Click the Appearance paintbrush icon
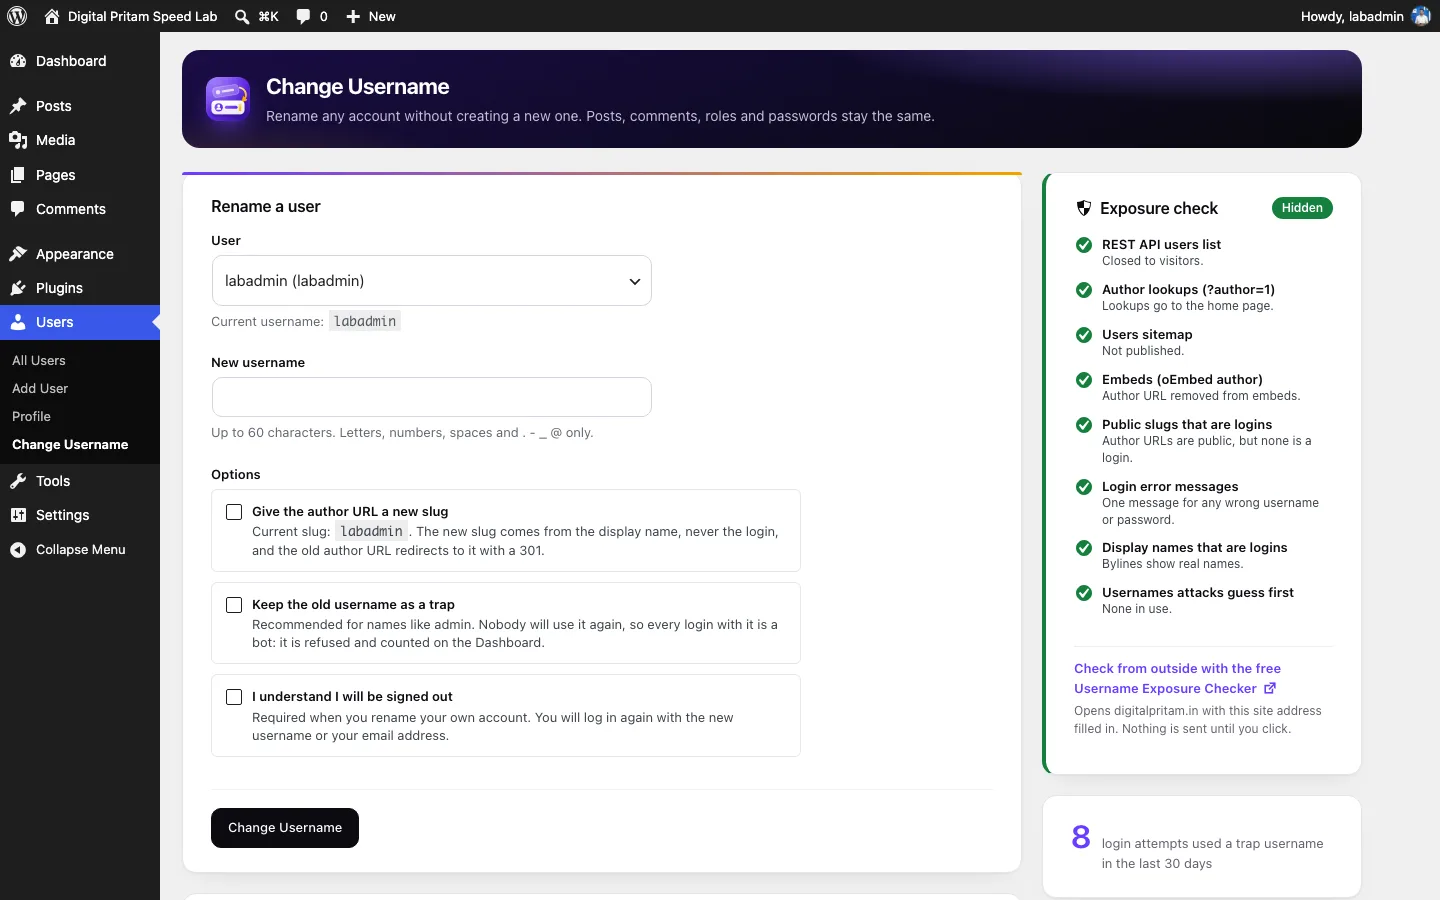 click(18, 254)
